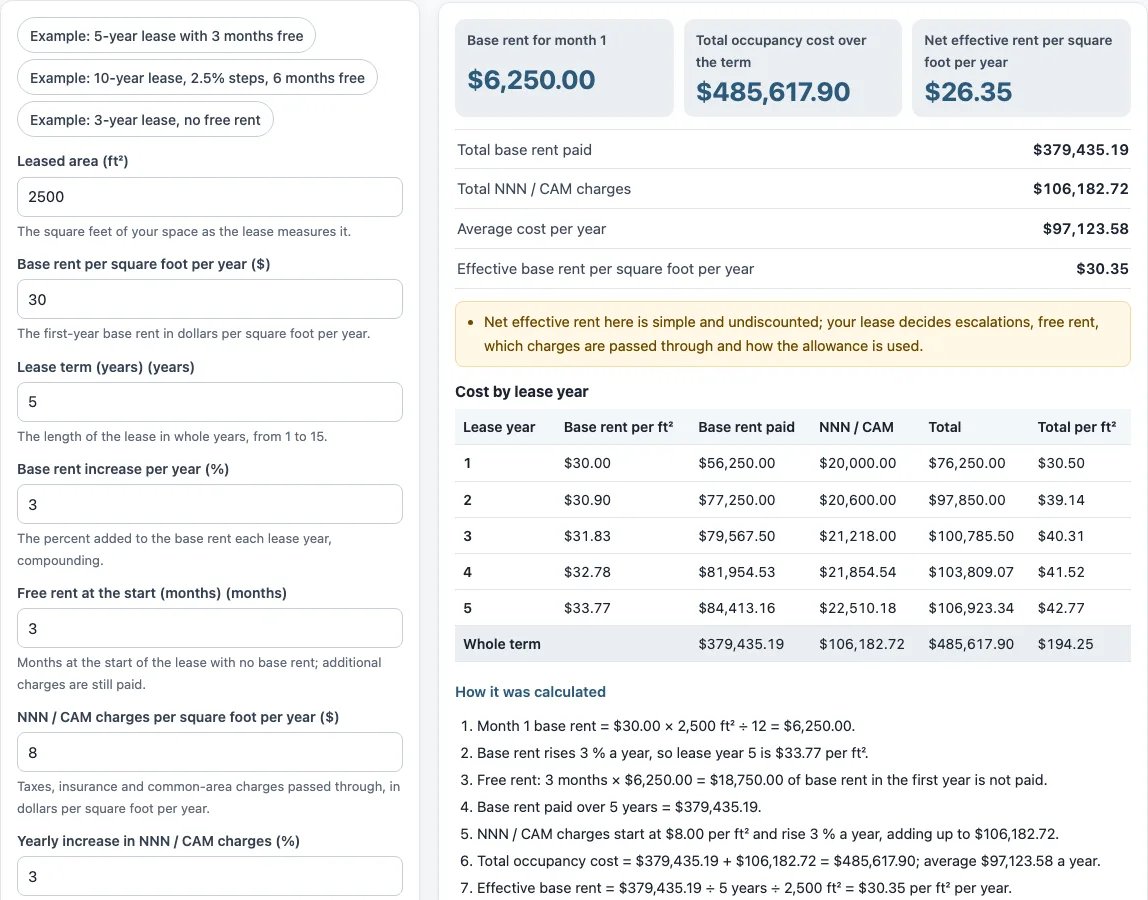Select the net effective rent note text

click(791, 334)
